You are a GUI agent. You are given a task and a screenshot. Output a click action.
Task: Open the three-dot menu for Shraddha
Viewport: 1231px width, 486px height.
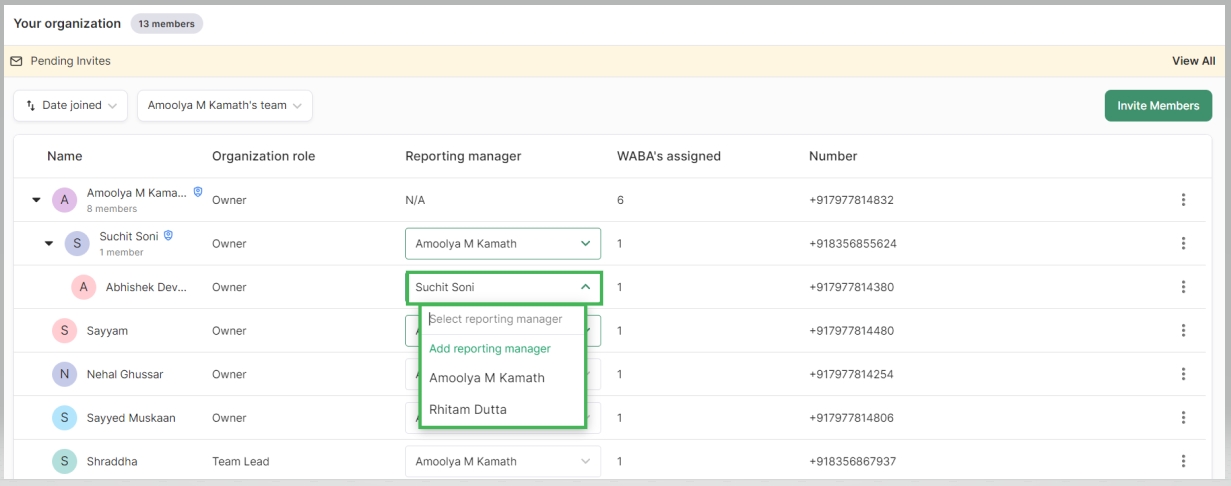(1183, 461)
